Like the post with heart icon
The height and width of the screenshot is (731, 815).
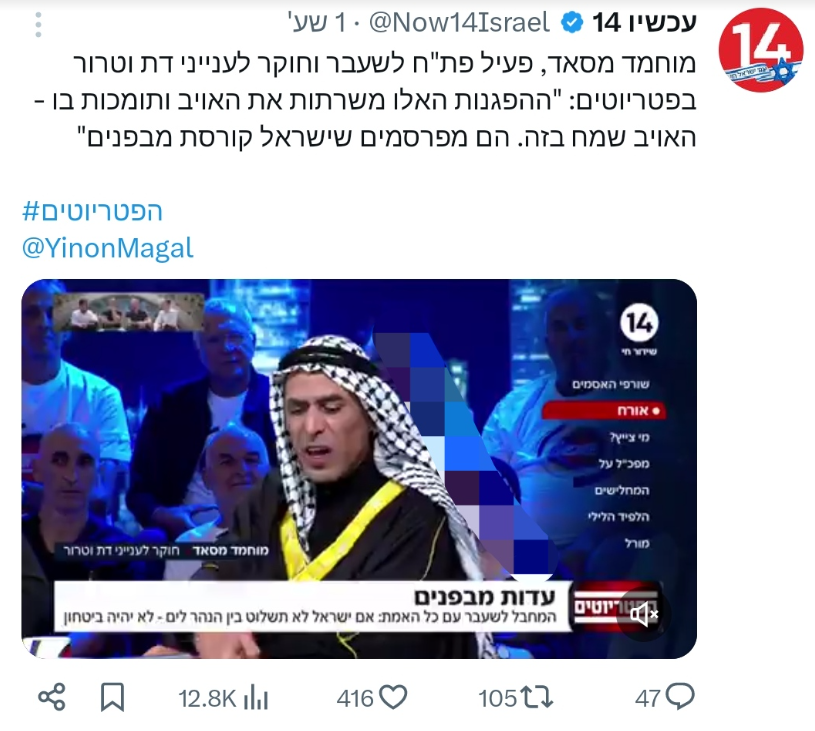(392, 698)
